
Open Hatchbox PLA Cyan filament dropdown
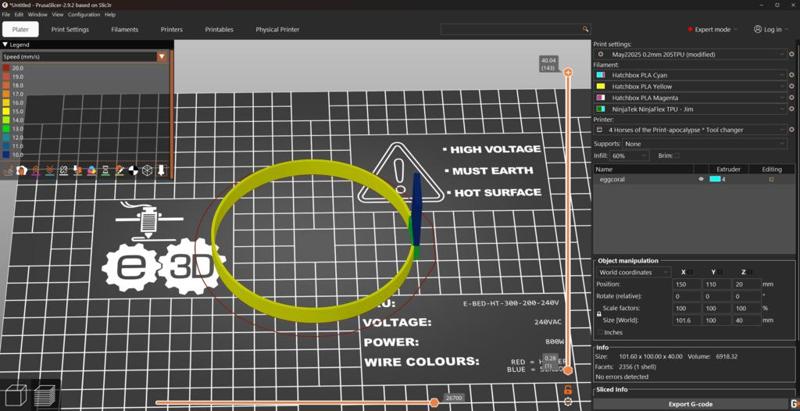point(691,75)
